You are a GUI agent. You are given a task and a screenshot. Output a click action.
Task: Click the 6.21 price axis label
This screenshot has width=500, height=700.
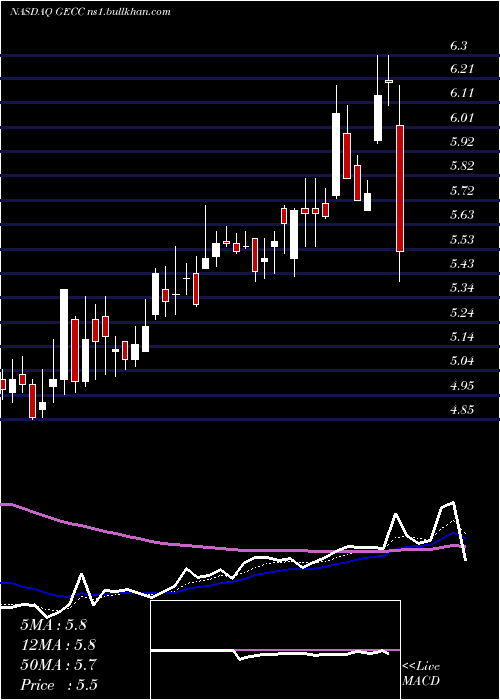tap(462, 69)
